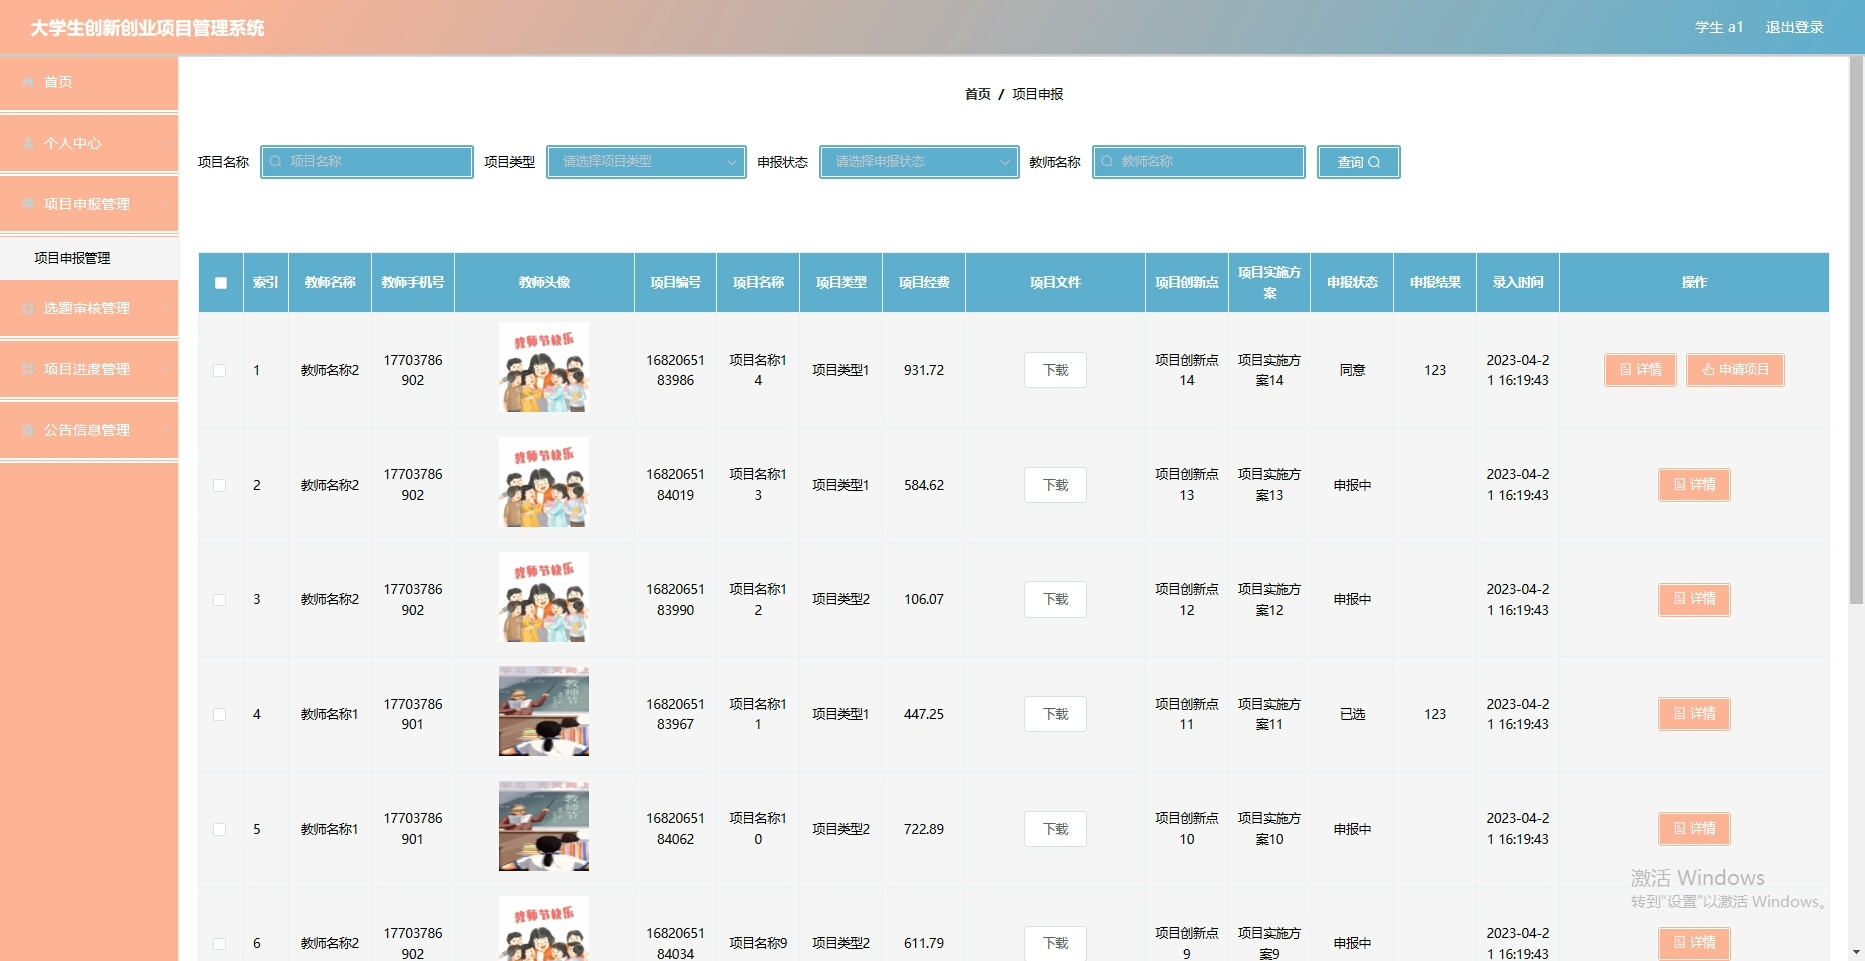Open 详情 for the 项目名称11 row

[x=1694, y=714]
